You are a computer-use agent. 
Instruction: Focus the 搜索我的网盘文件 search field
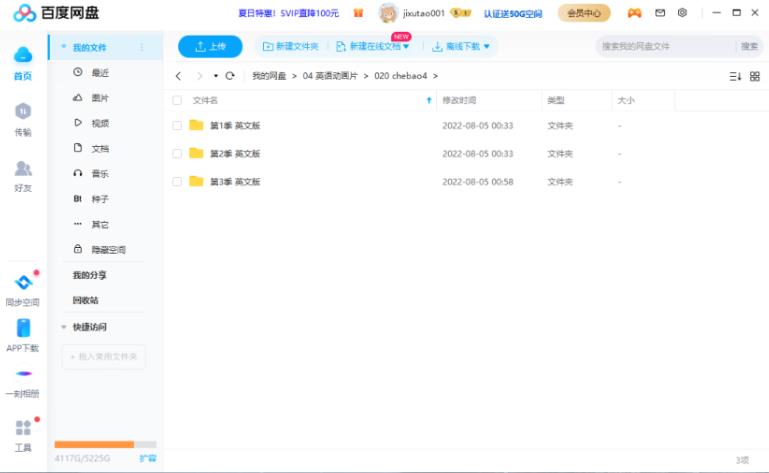[666, 46]
